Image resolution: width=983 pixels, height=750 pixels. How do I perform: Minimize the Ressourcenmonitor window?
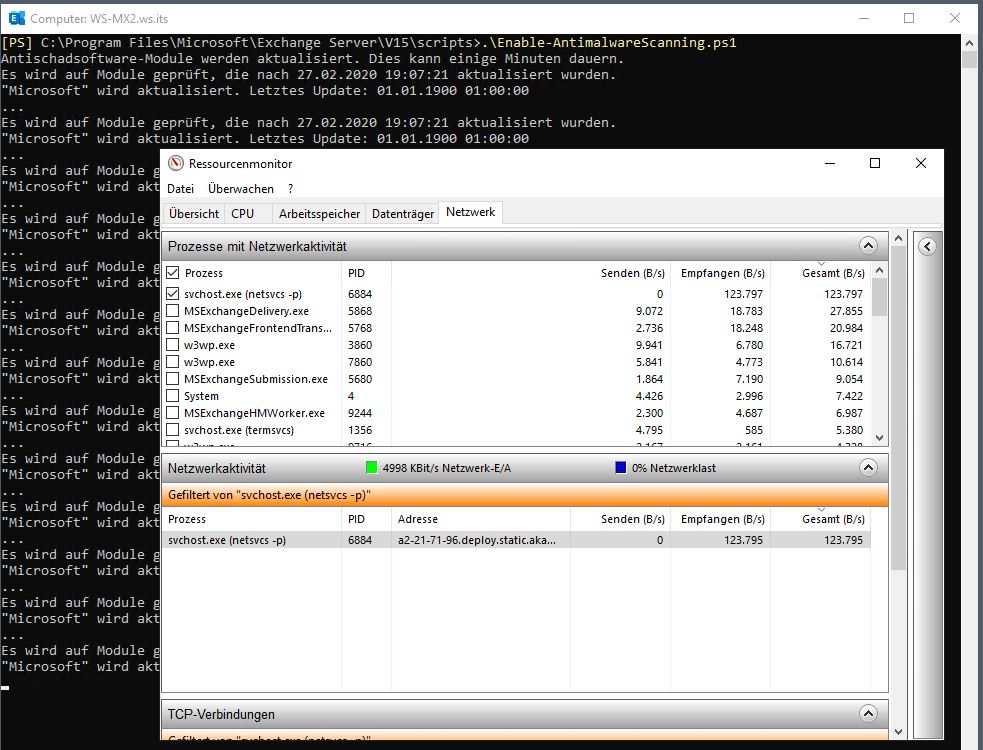830,163
